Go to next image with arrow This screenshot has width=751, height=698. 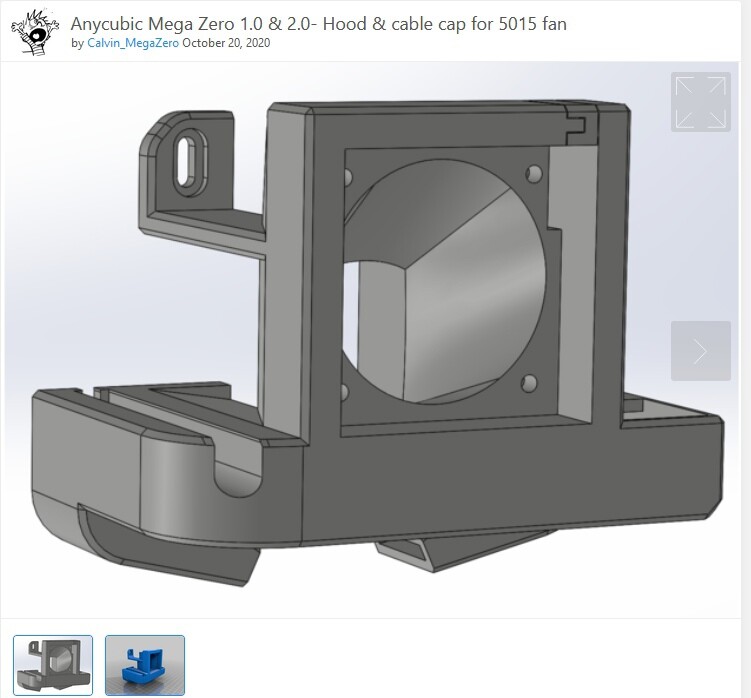700,351
